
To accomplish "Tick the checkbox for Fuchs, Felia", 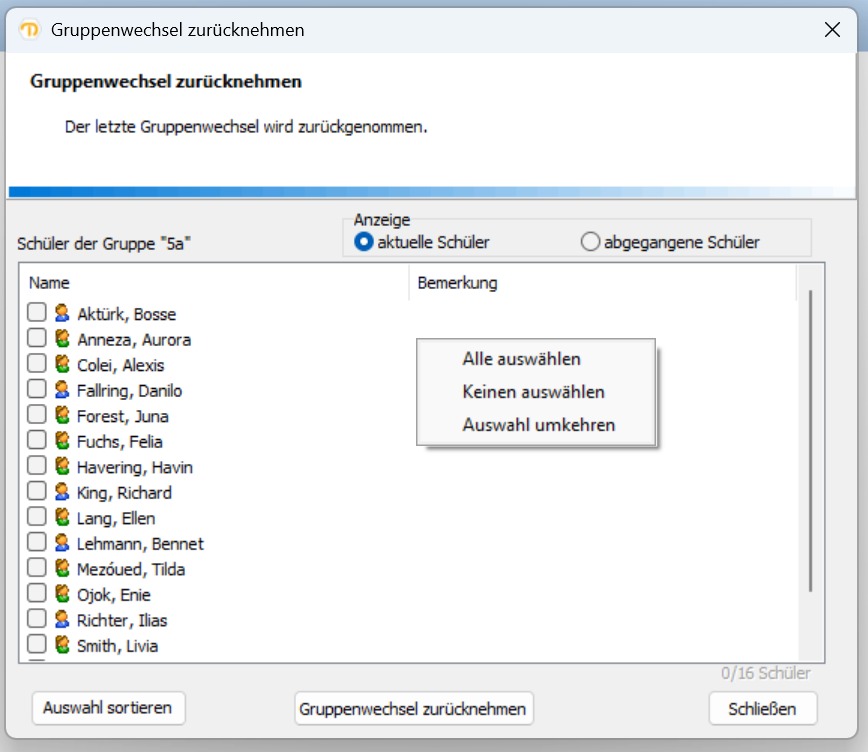I will click(37, 441).
